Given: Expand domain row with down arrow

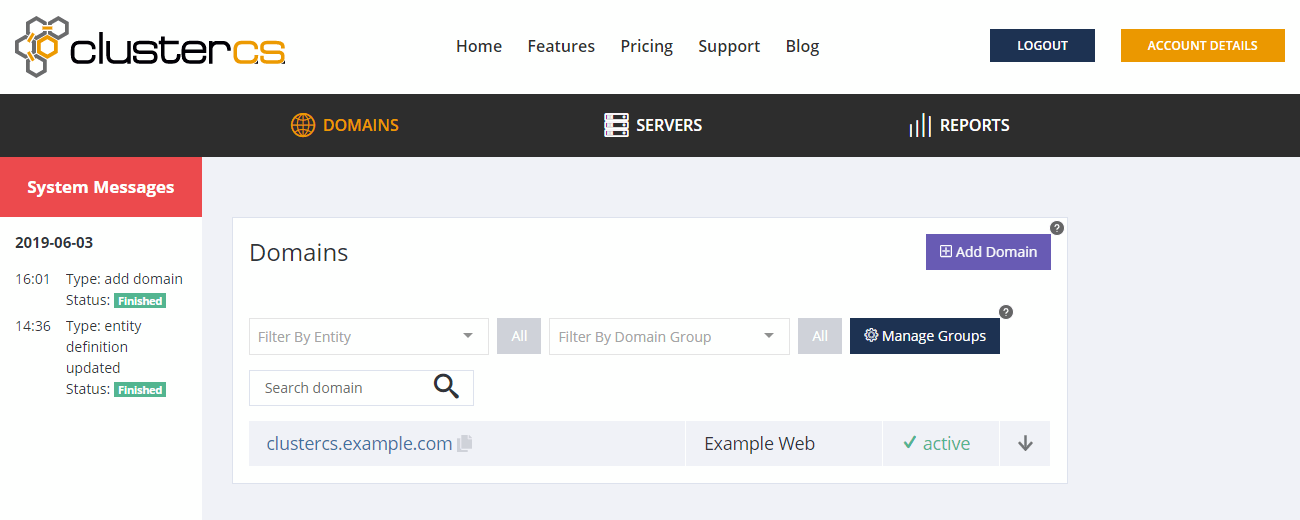Looking at the screenshot, I should [1025, 444].
